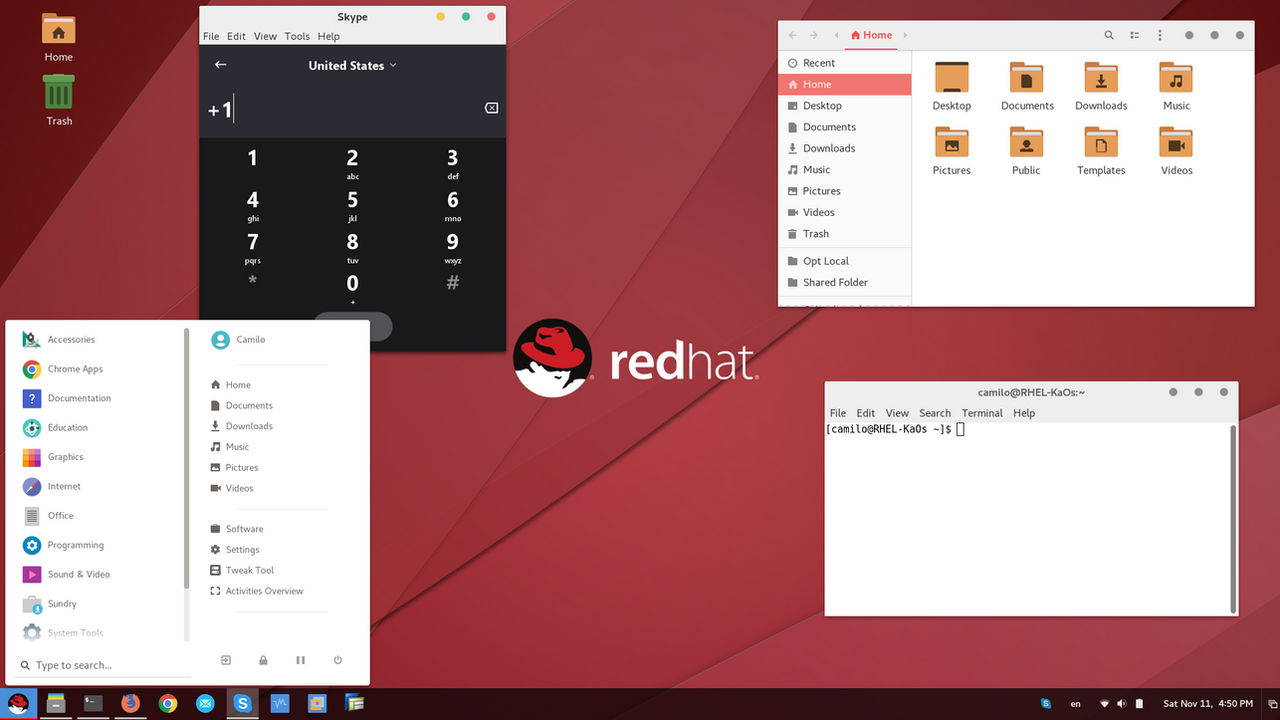Dial digit 9 on Skype keypad
Image resolution: width=1280 pixels, height=720 pixels.
click(452, 247)
